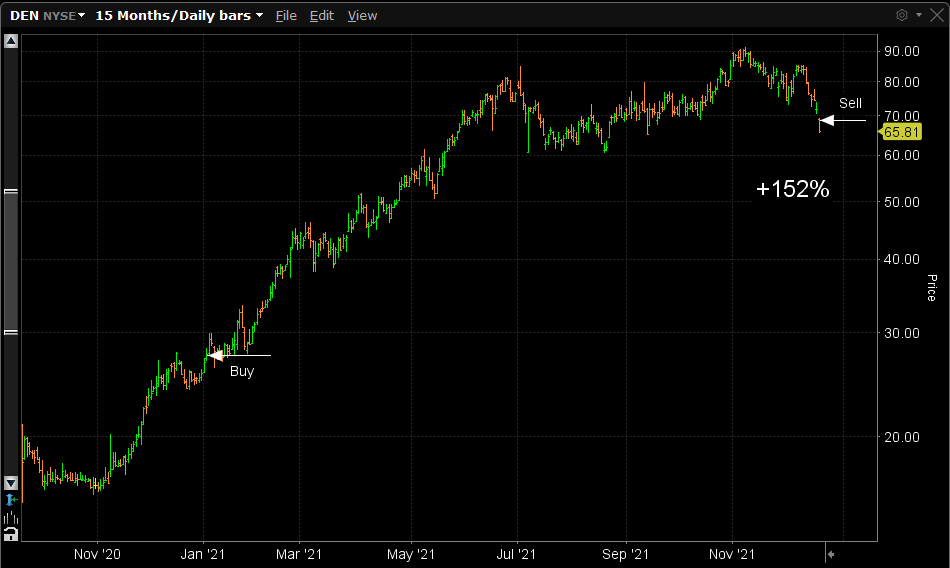Click the yellow 65.81 current price tag
This screenshot has width=950, height=568.
tap(901, 132)
